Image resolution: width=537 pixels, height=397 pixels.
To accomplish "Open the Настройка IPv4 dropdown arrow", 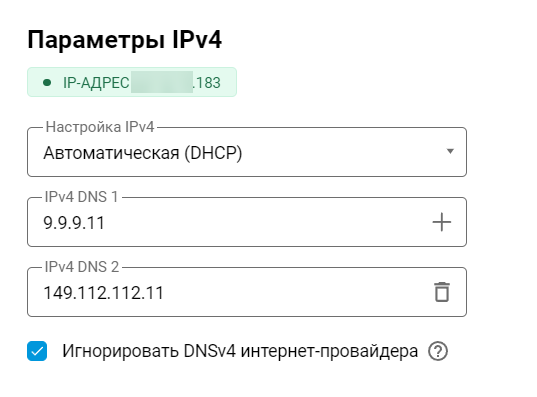I will (450, 151).
